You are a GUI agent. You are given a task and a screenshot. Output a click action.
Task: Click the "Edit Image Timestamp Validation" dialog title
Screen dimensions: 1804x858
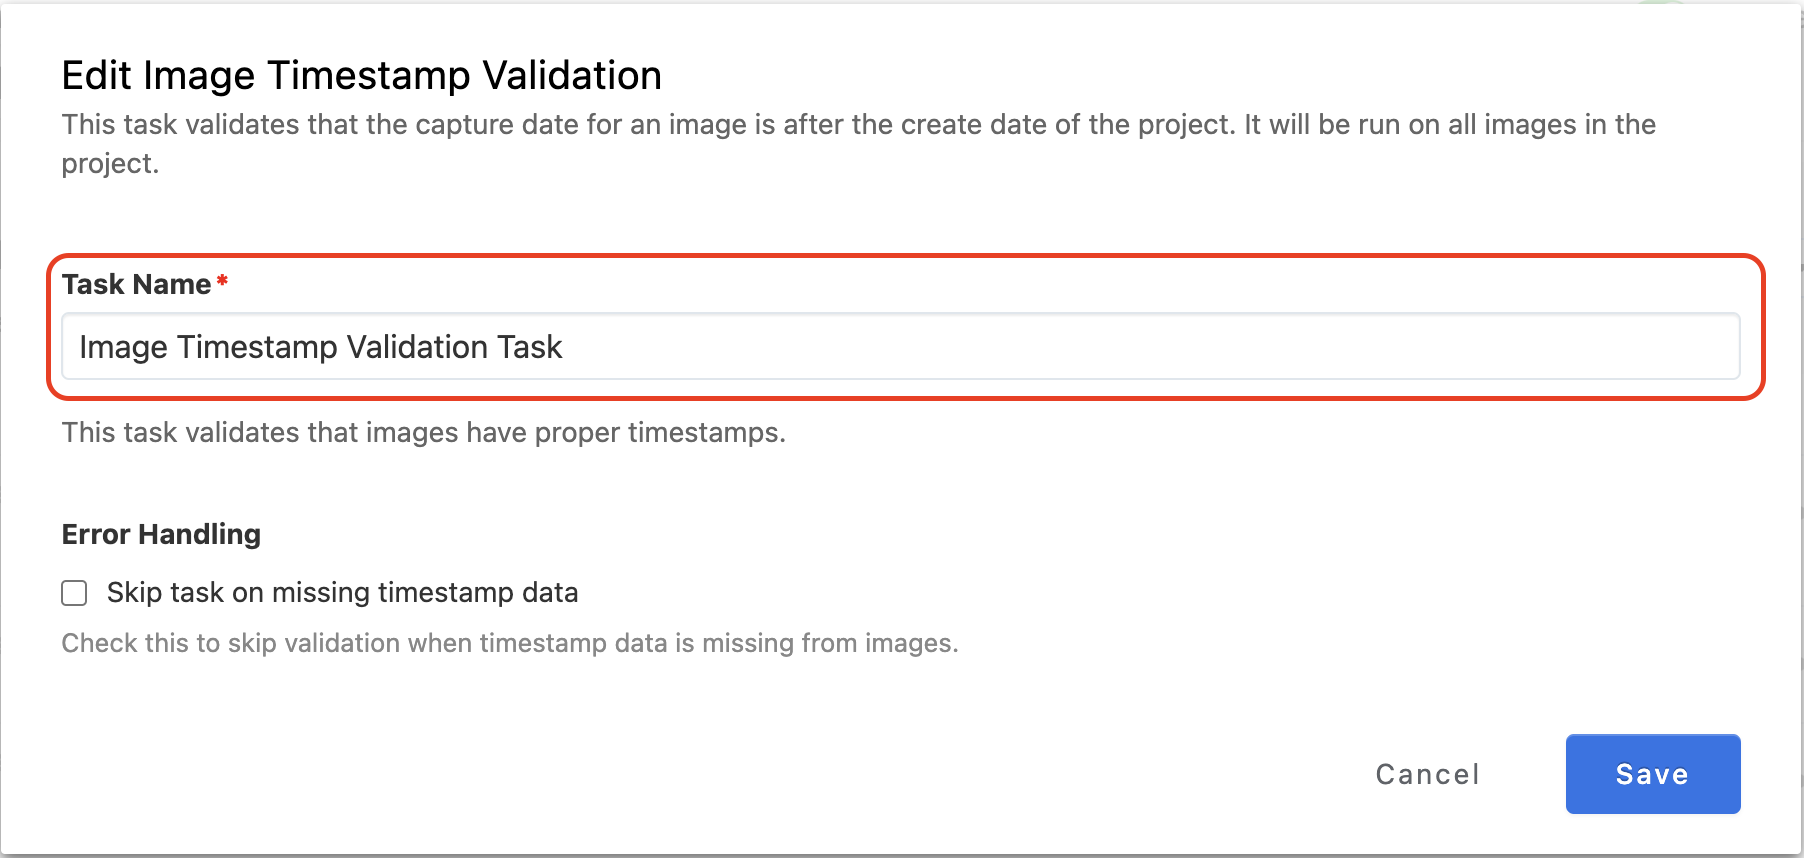[x=361, y=76]
